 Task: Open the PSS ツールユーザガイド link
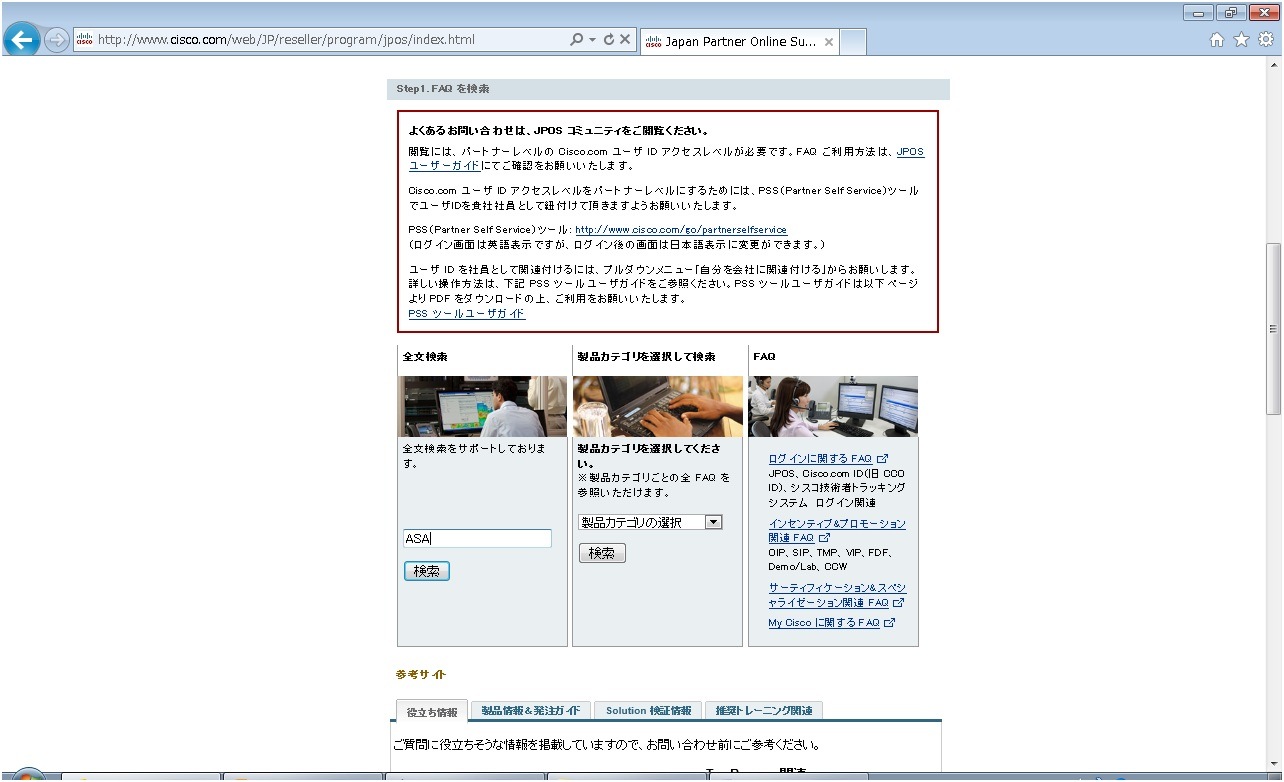[x=467, y=313]
